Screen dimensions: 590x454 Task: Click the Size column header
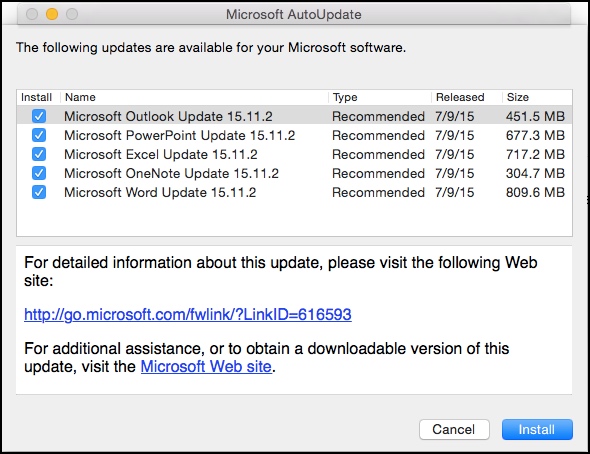[x=537, y=97]
